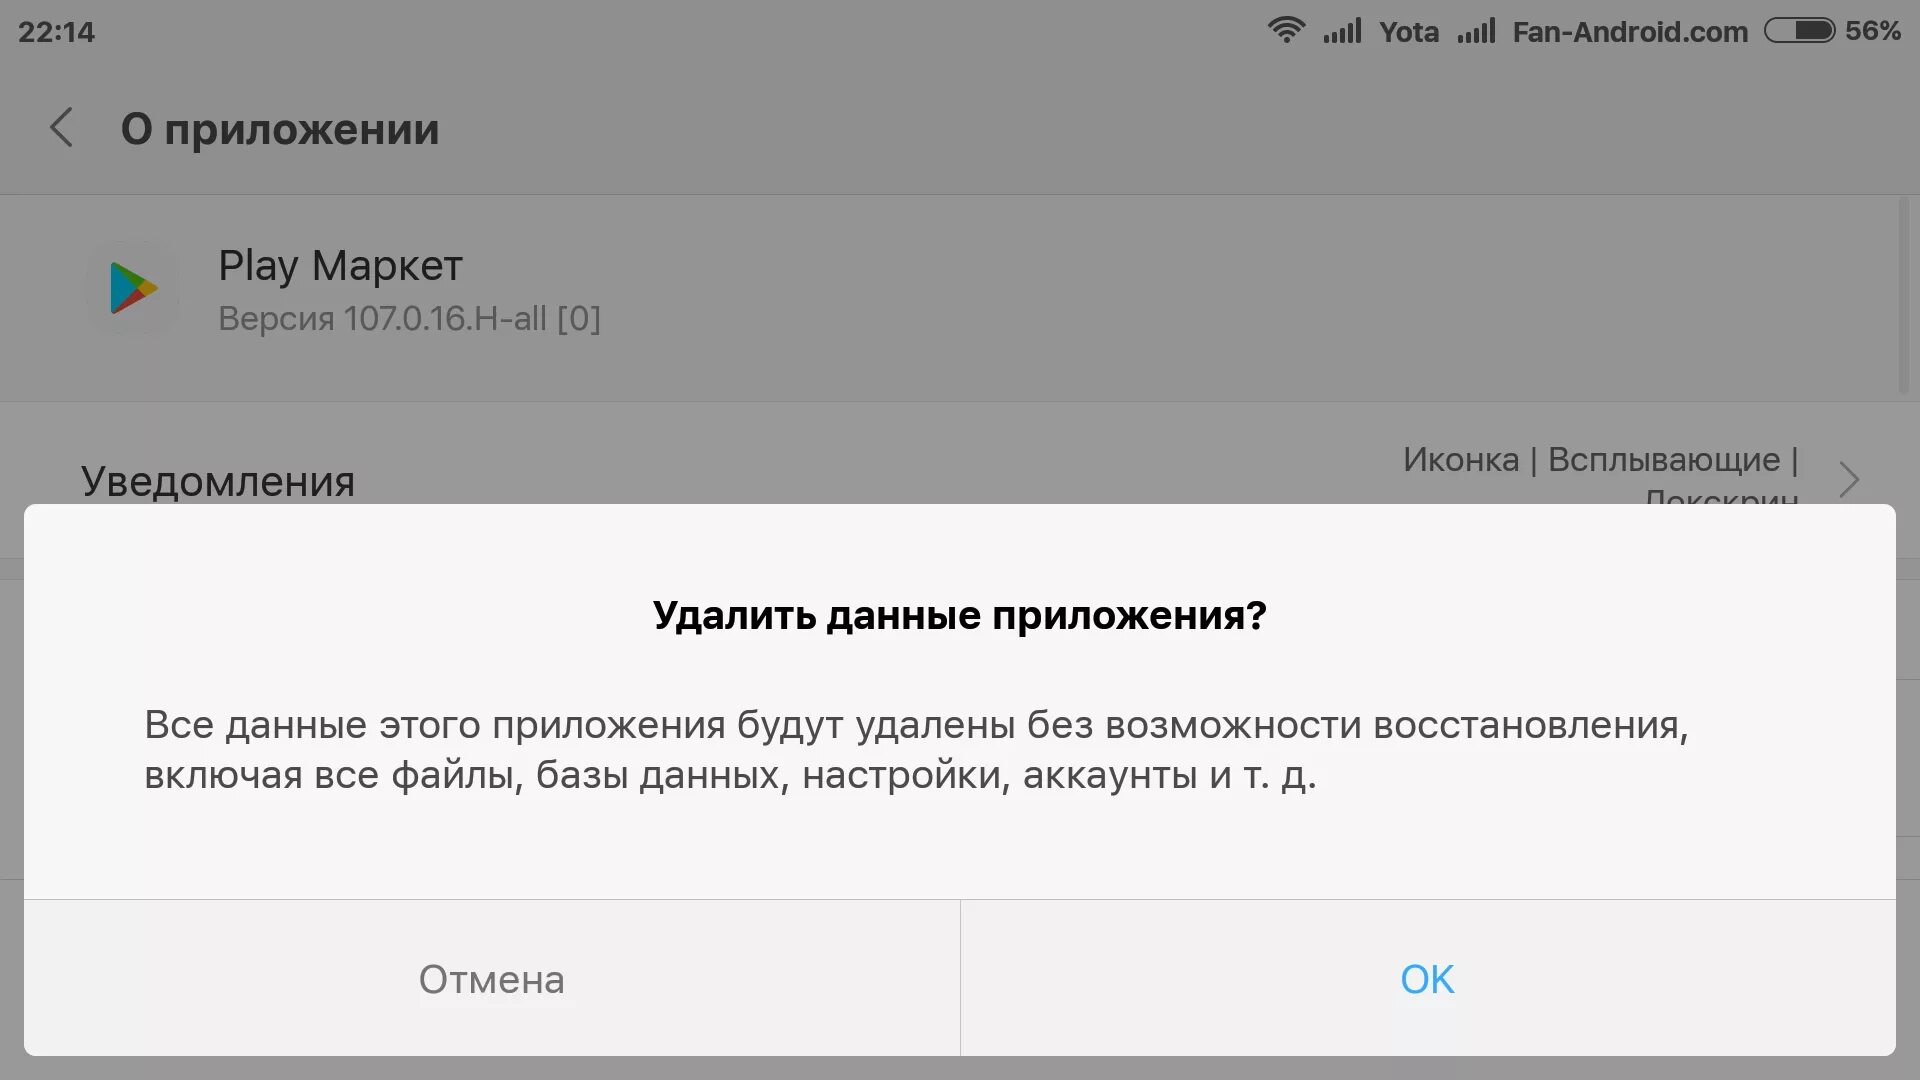1920x1080 pixels.
Task: Tap the О приложении header title
Action: [x=280, y=129]
